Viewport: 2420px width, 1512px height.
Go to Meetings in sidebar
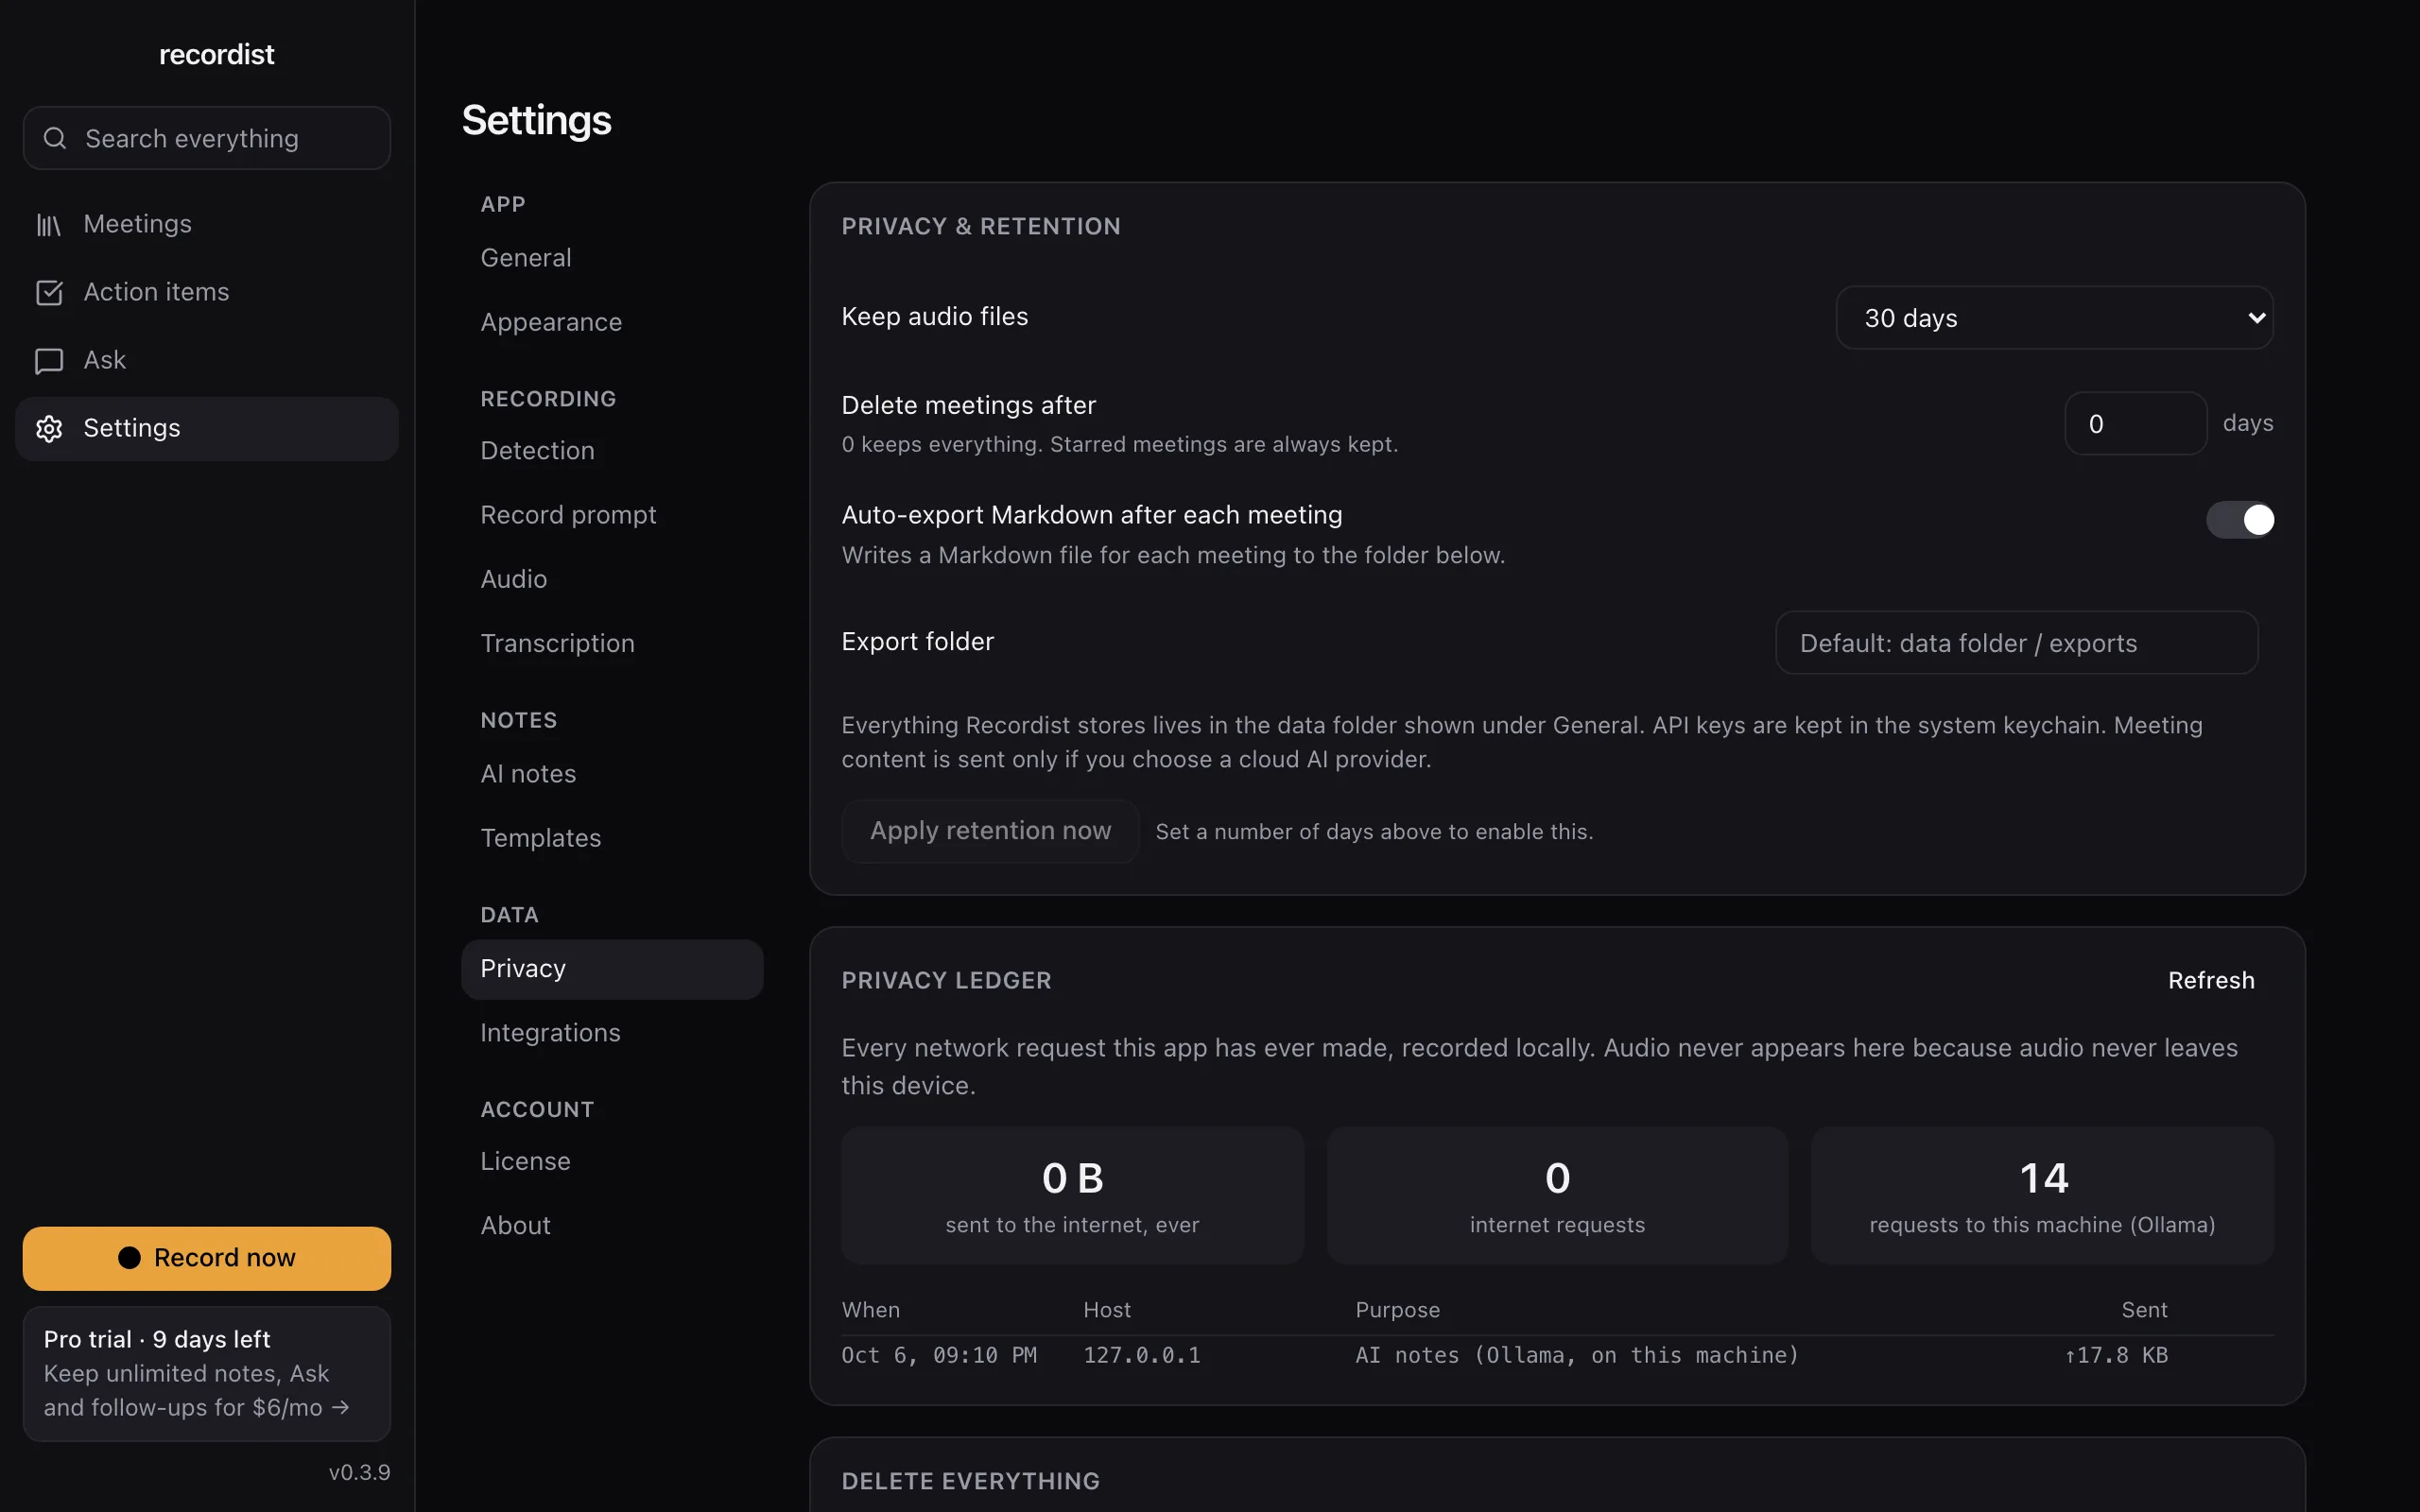coord(207,225)
